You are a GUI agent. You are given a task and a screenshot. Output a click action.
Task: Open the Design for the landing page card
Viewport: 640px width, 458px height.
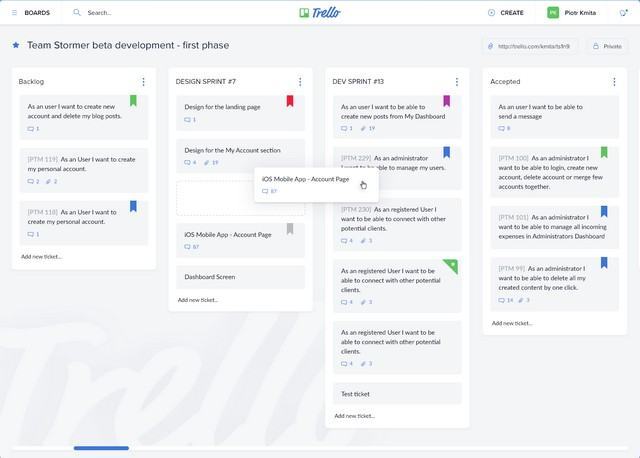pyautogui.click(x=240, y=113)
